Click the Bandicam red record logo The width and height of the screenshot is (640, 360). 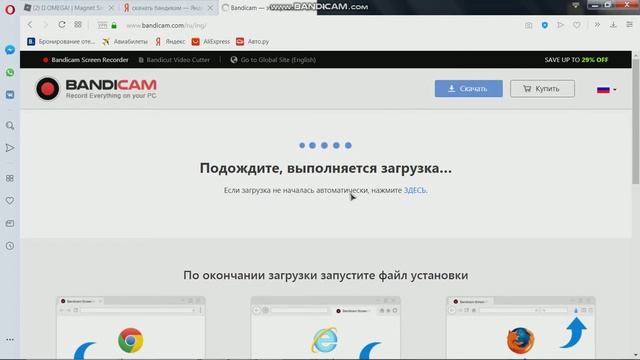47,89
